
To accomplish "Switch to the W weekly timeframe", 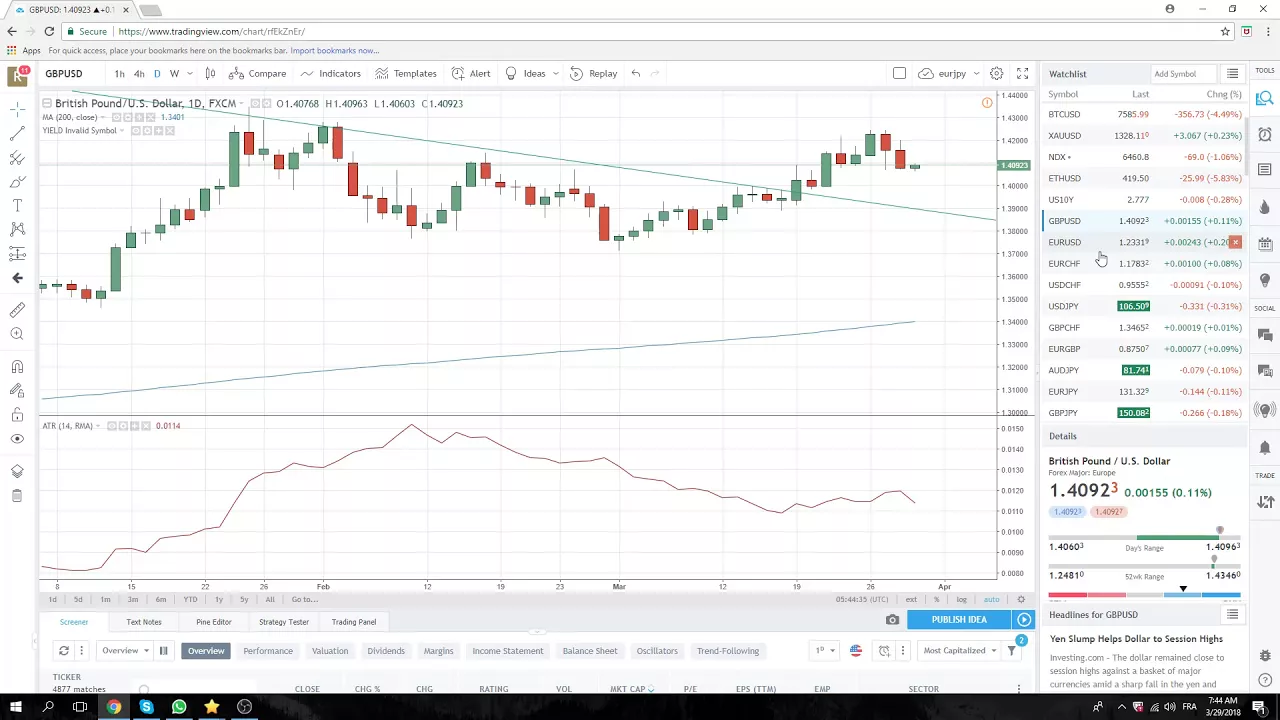I will pyautogui.click(x=174, y=73).
